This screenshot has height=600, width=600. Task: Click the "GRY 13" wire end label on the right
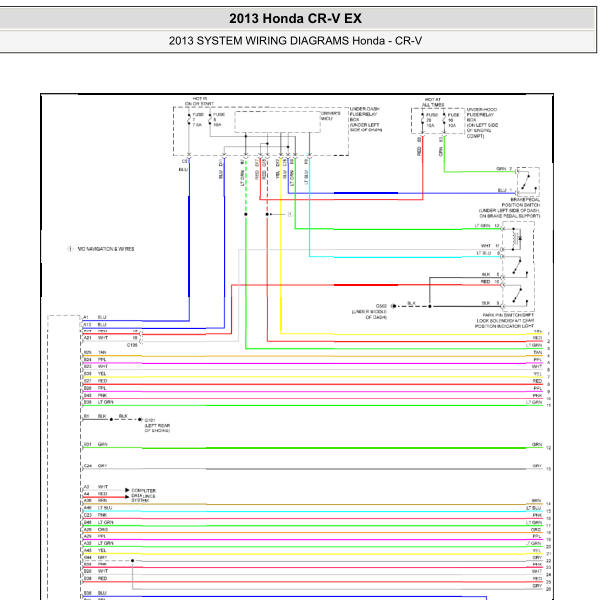point(541,467)
